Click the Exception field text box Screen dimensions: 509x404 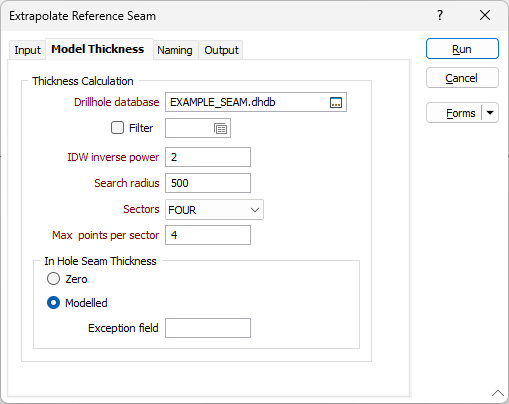pos(208,328)
